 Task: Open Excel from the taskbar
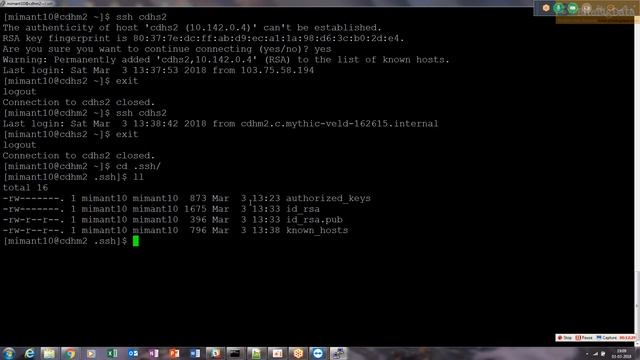click(112, 353)
